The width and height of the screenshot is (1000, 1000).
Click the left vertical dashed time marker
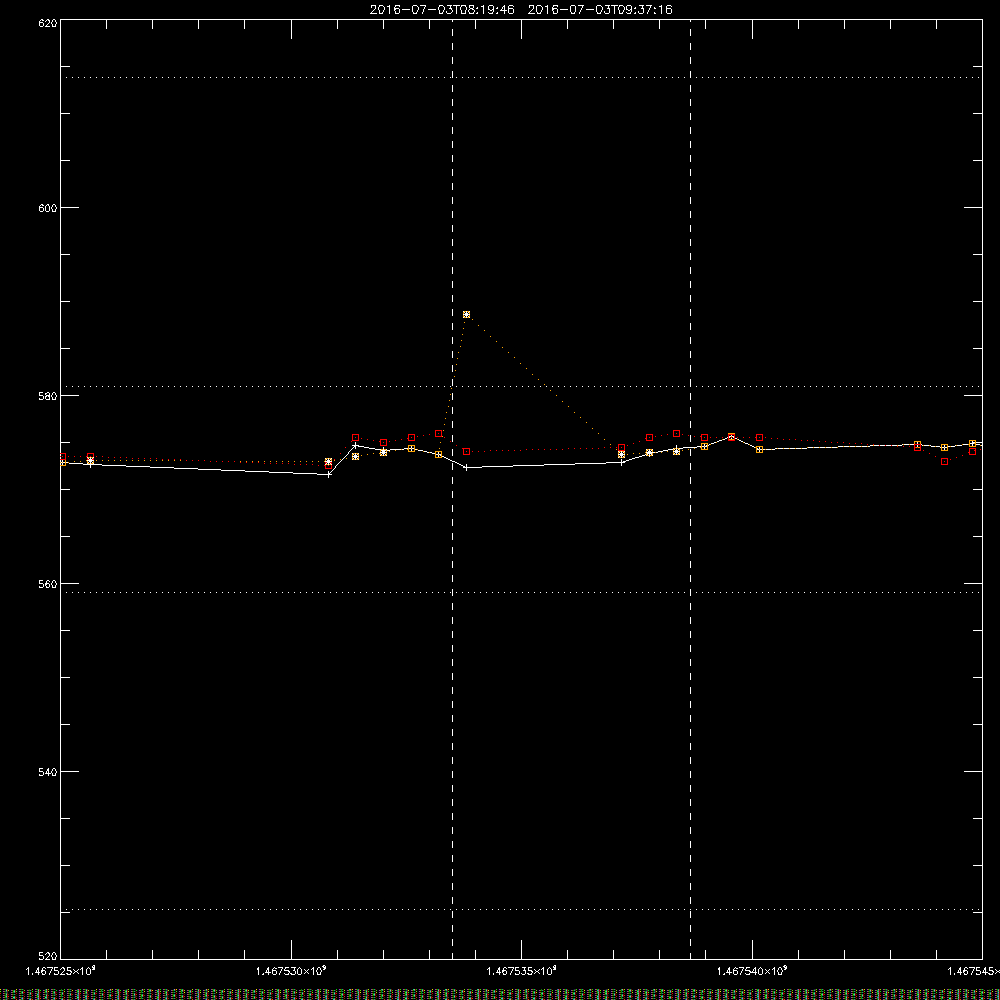452,489
